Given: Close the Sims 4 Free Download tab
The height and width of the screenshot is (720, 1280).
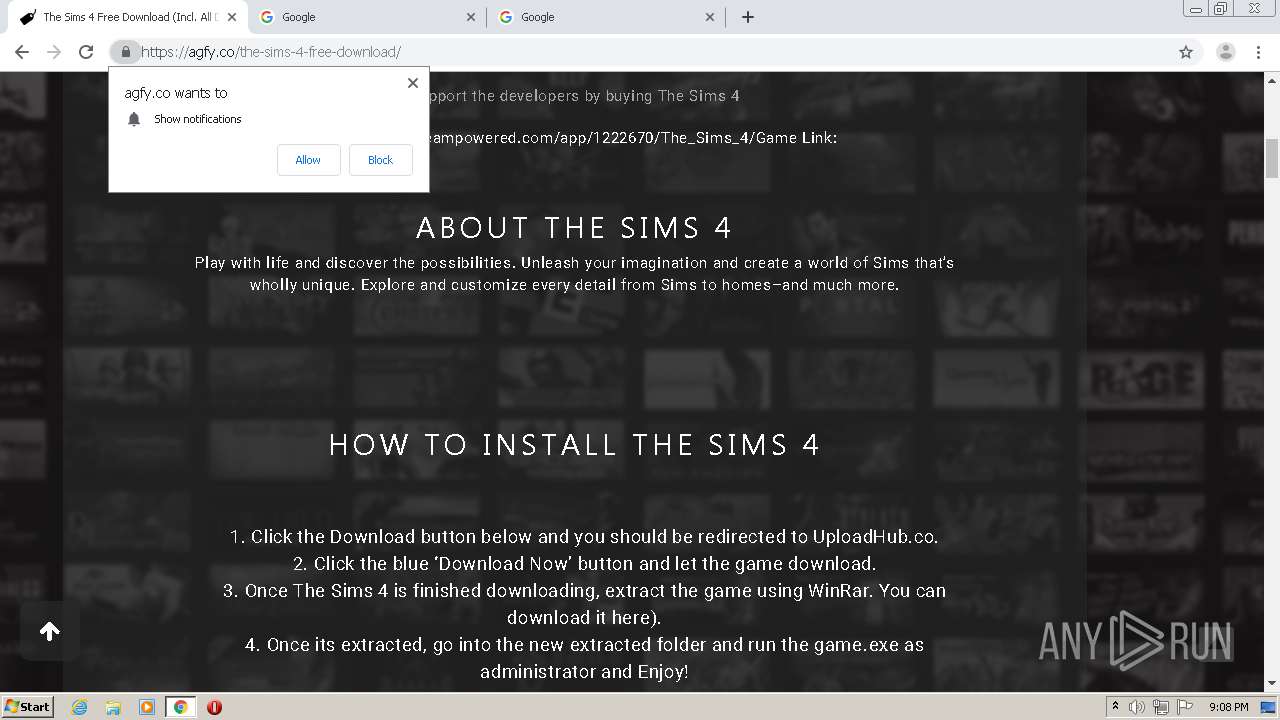Looking at the screenshot, I should click(x=231, y=17).
